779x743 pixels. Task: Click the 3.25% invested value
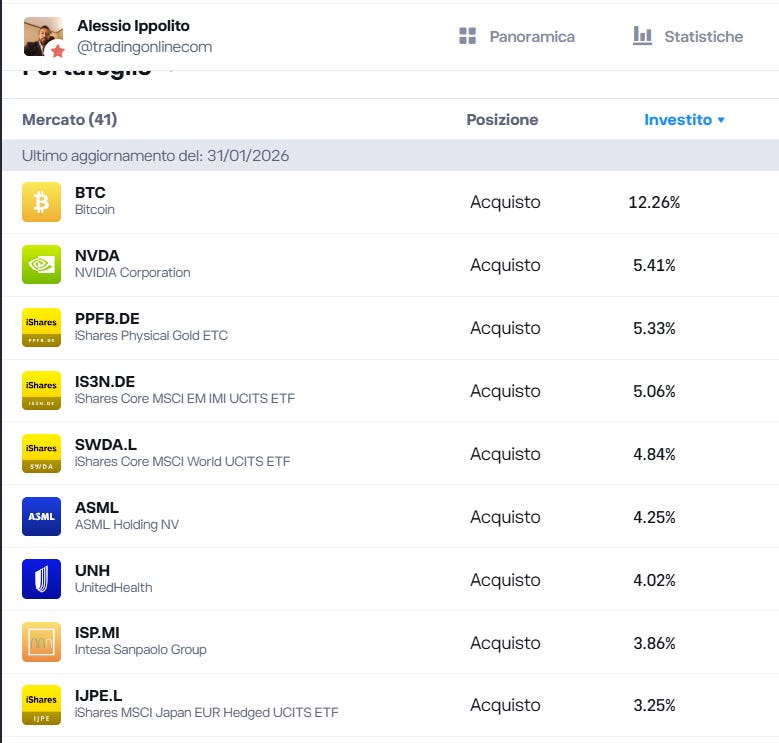click(654, 705)
